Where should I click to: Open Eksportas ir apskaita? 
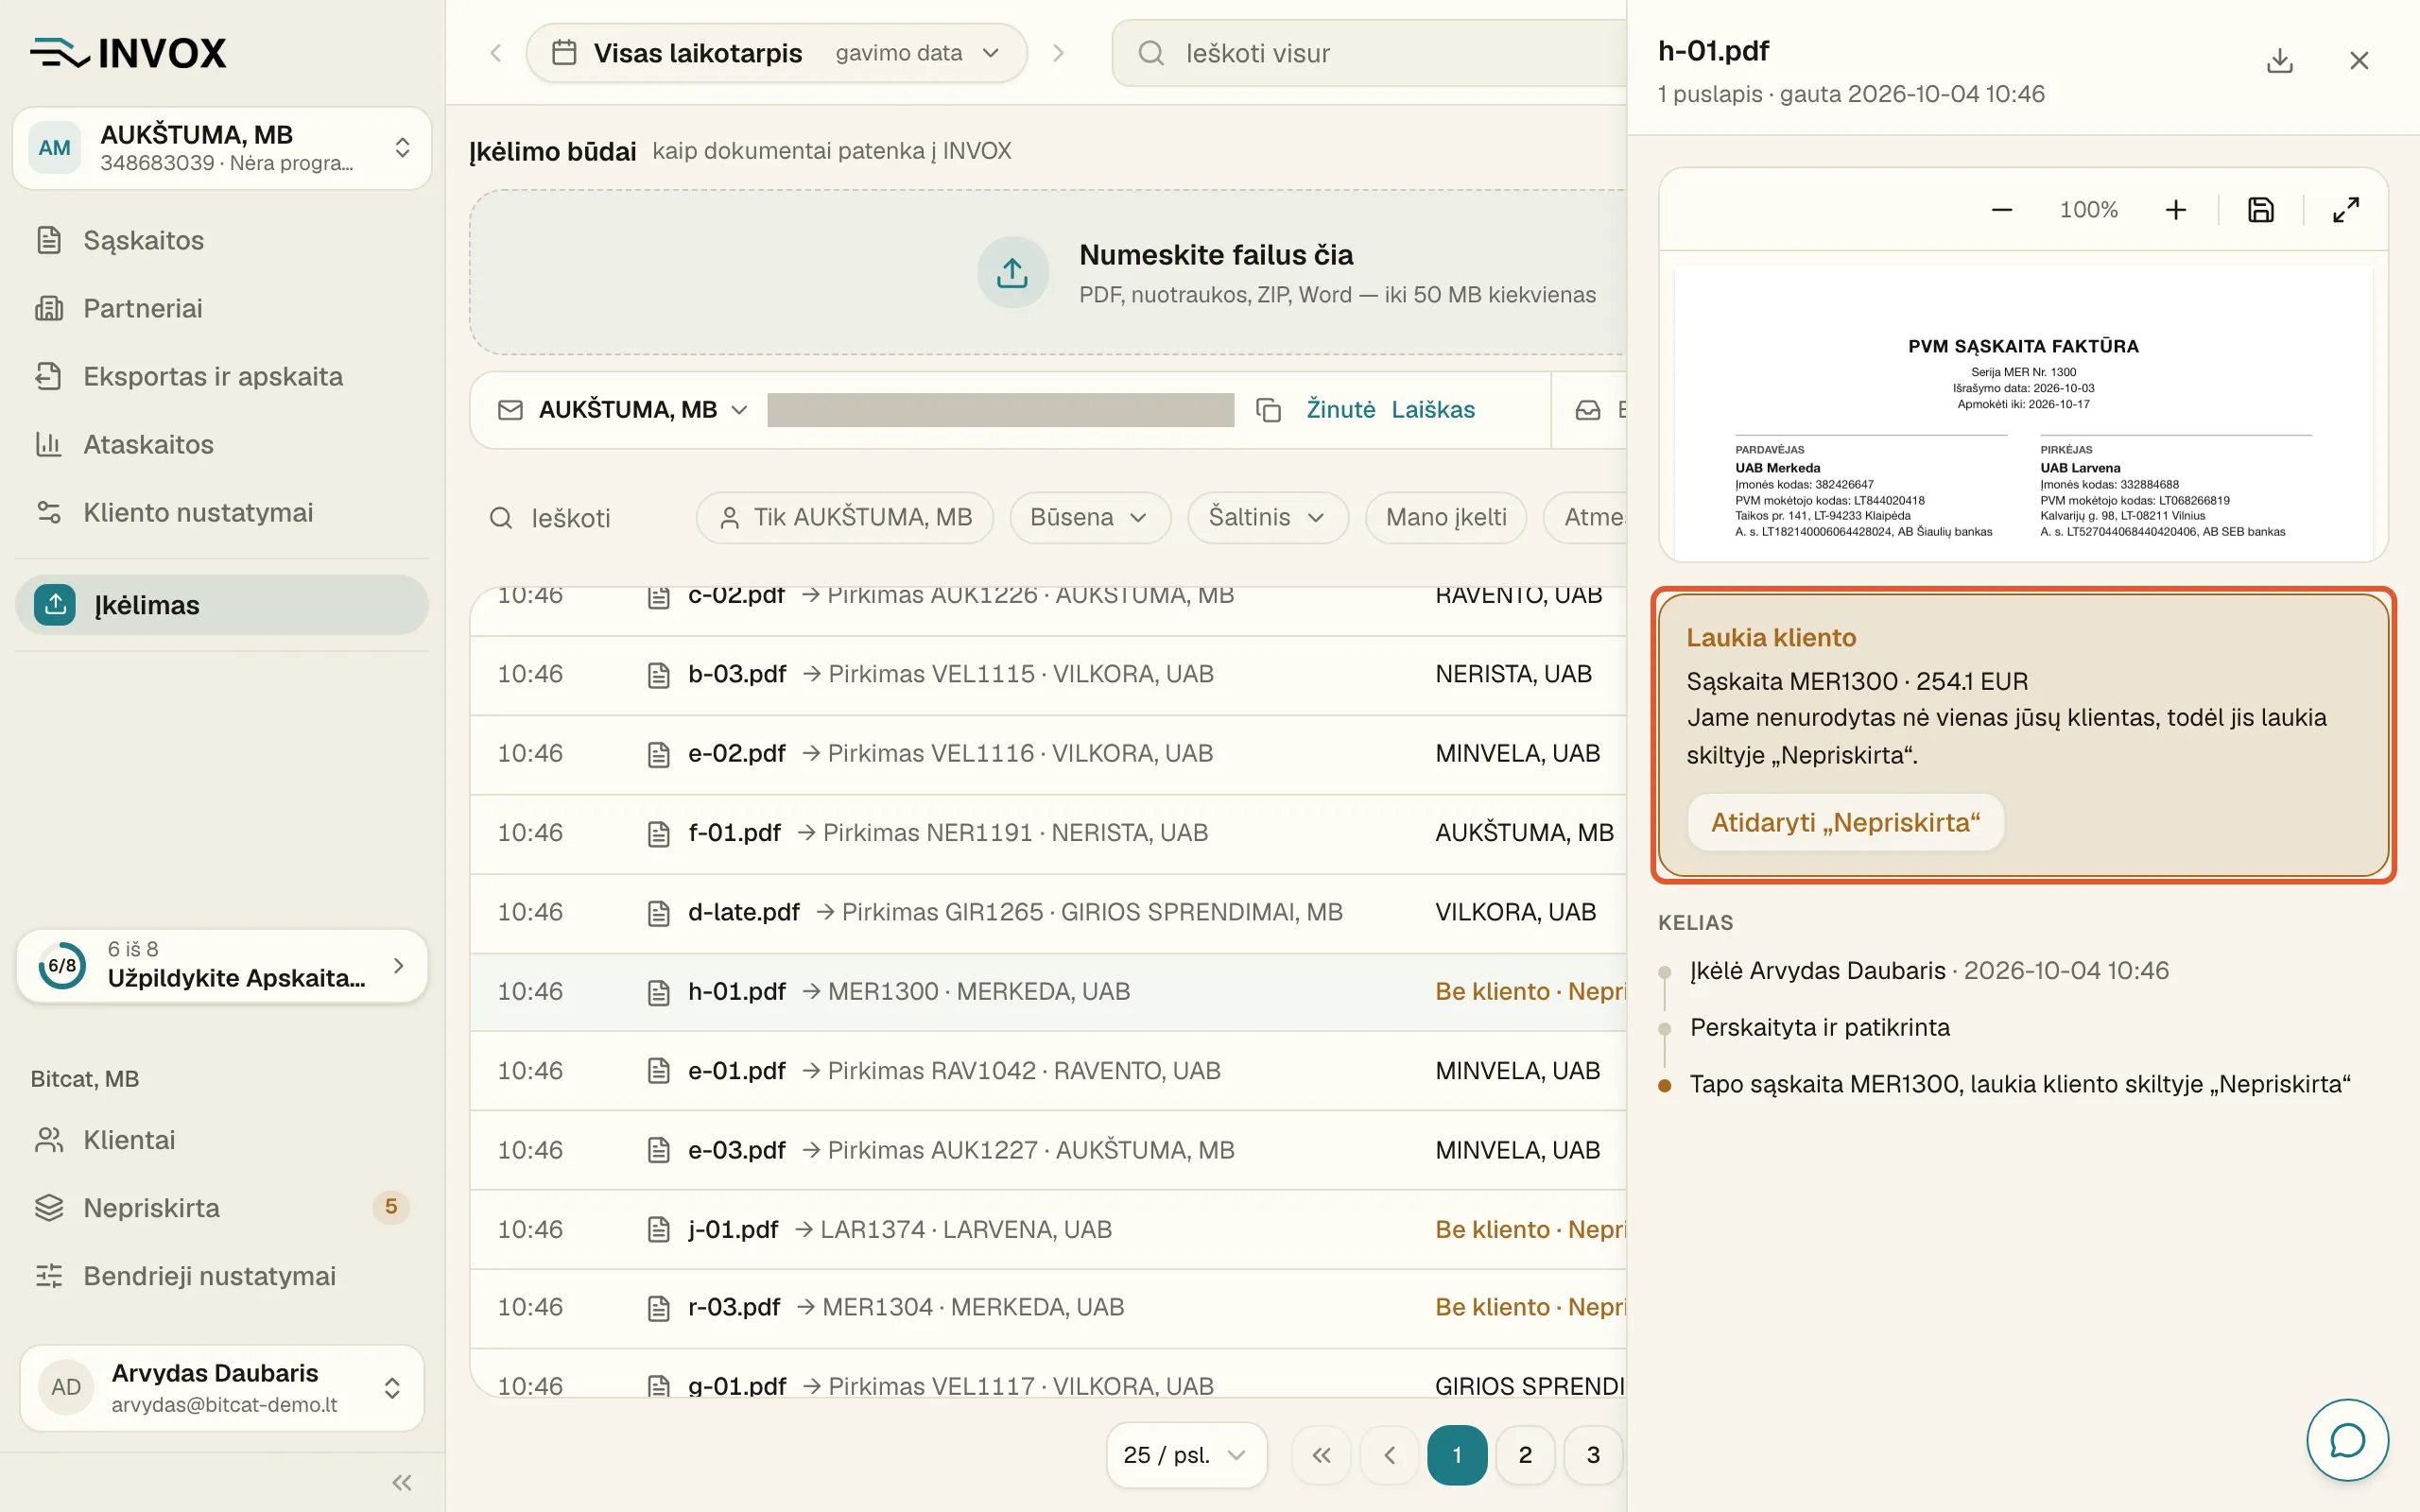(222, 376)
